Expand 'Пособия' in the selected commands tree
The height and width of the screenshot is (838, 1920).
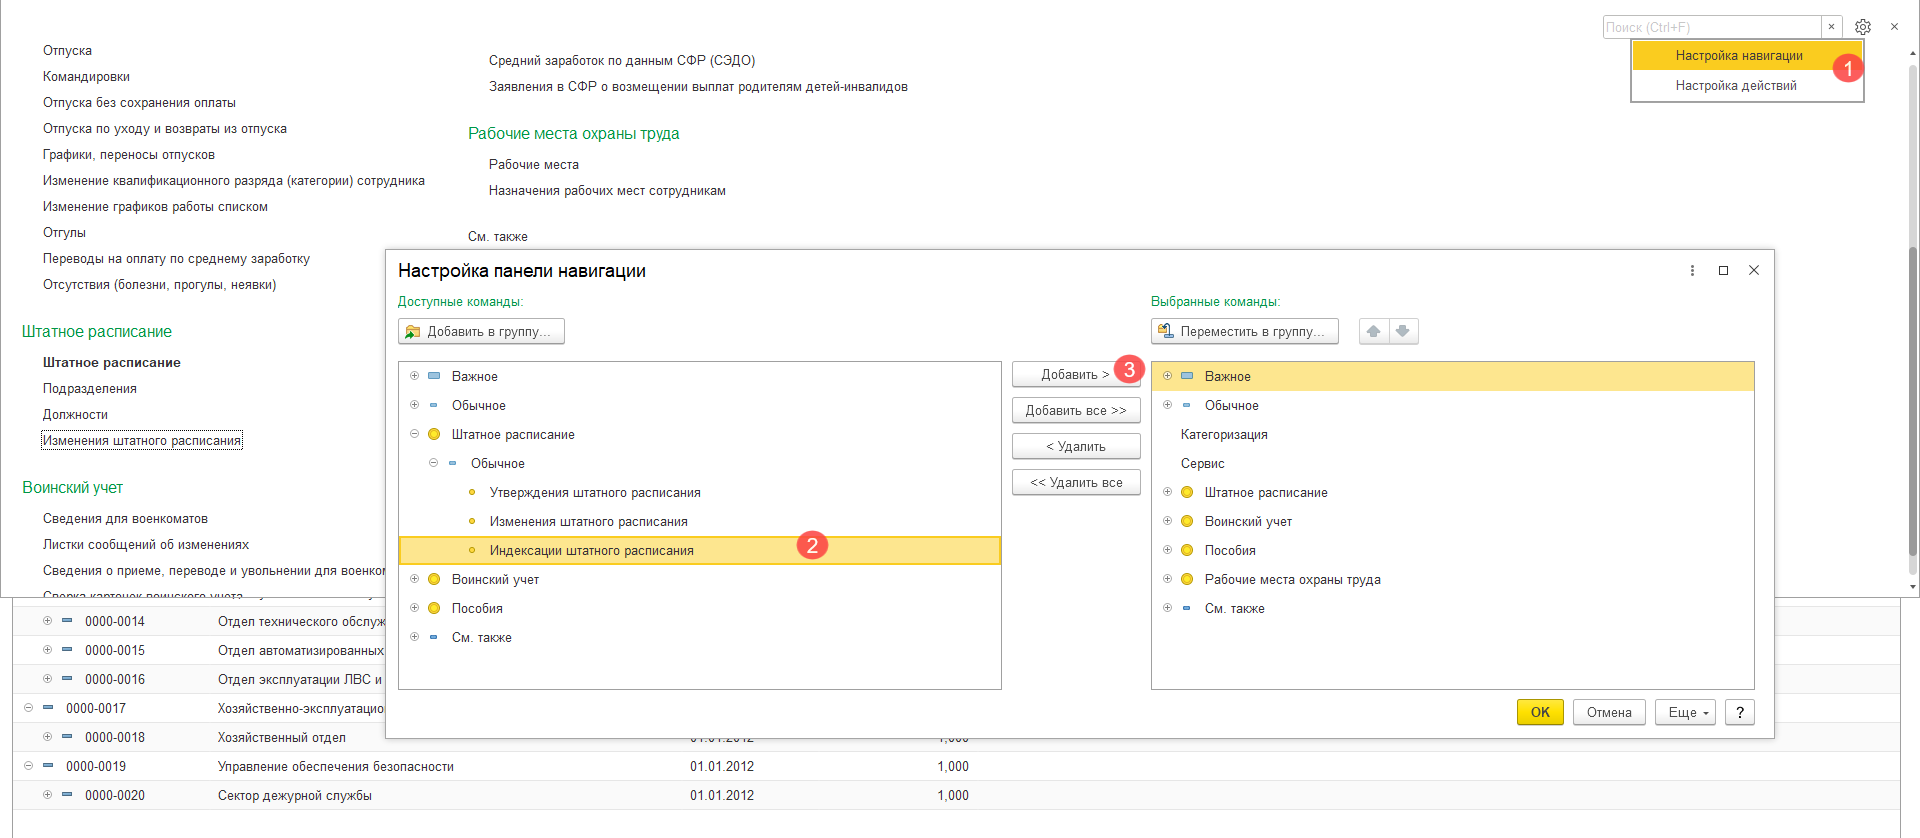pyautogui.click(x=1167, y=550)
